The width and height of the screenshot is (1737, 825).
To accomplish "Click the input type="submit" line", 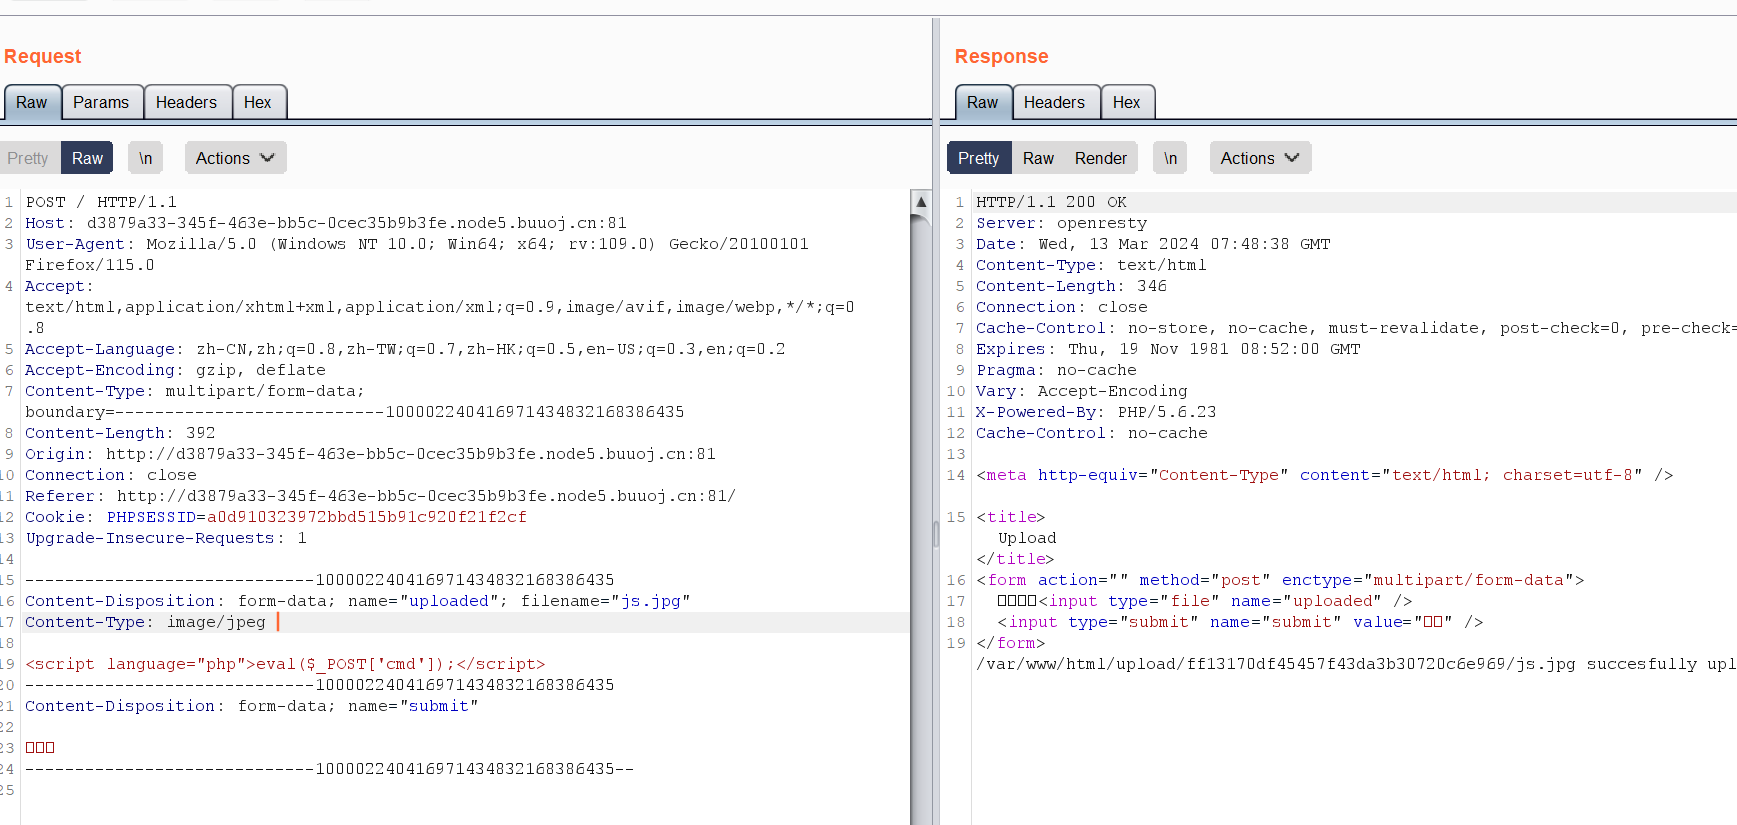I will (1240, 622).
